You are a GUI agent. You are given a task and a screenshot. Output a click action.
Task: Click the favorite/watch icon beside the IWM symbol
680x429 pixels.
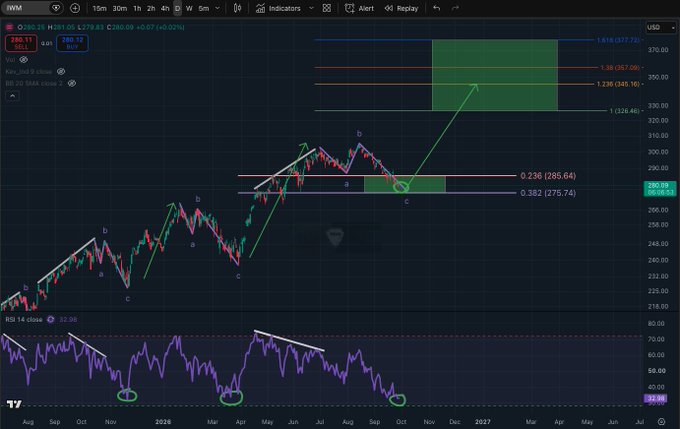tap(56, 8)
